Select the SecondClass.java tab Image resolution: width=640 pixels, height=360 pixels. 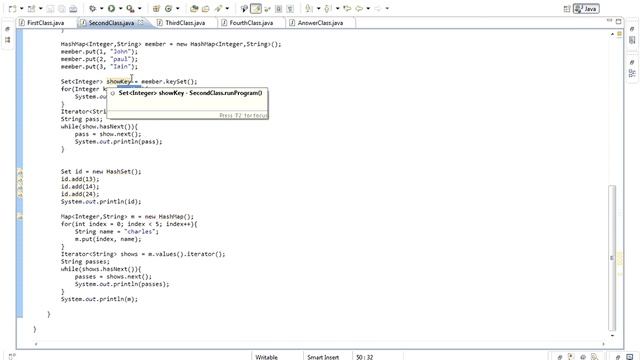(x=111, y=23)
